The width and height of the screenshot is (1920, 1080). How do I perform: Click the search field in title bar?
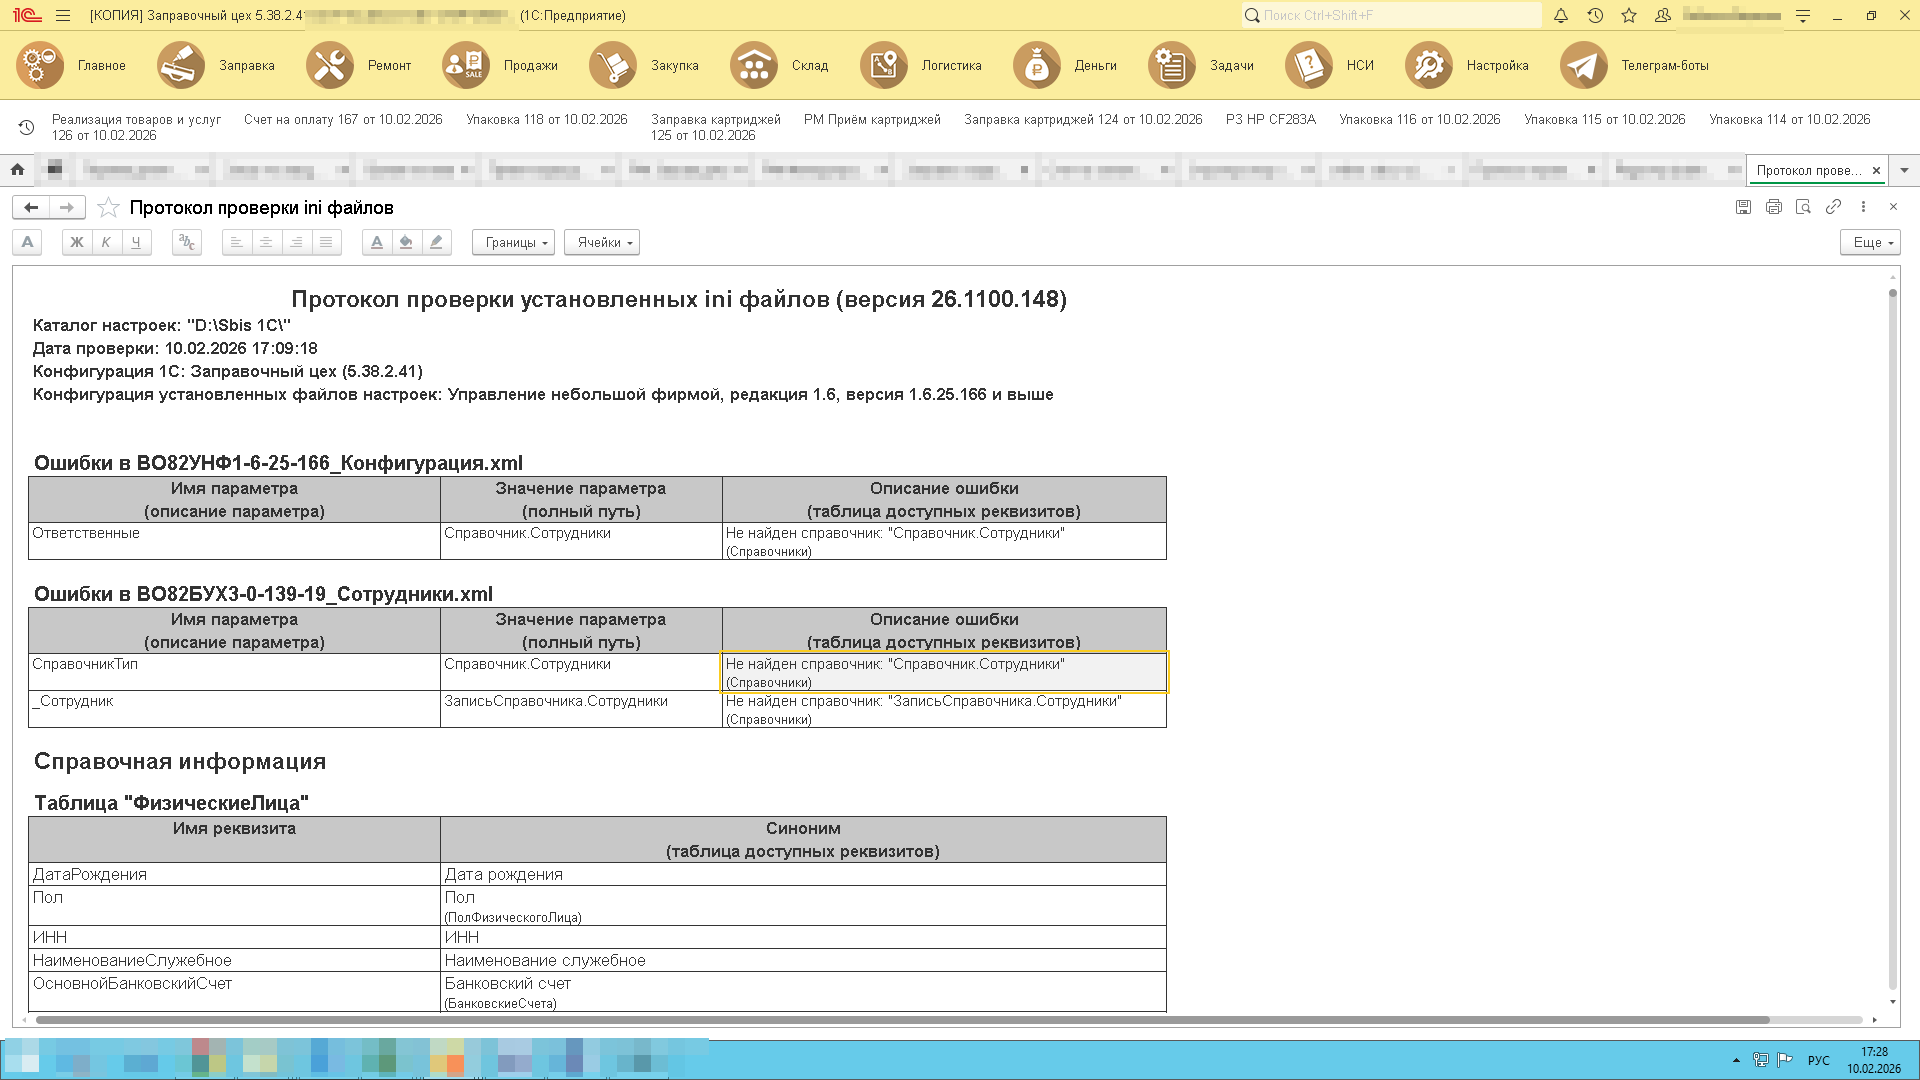(1390, 16)
